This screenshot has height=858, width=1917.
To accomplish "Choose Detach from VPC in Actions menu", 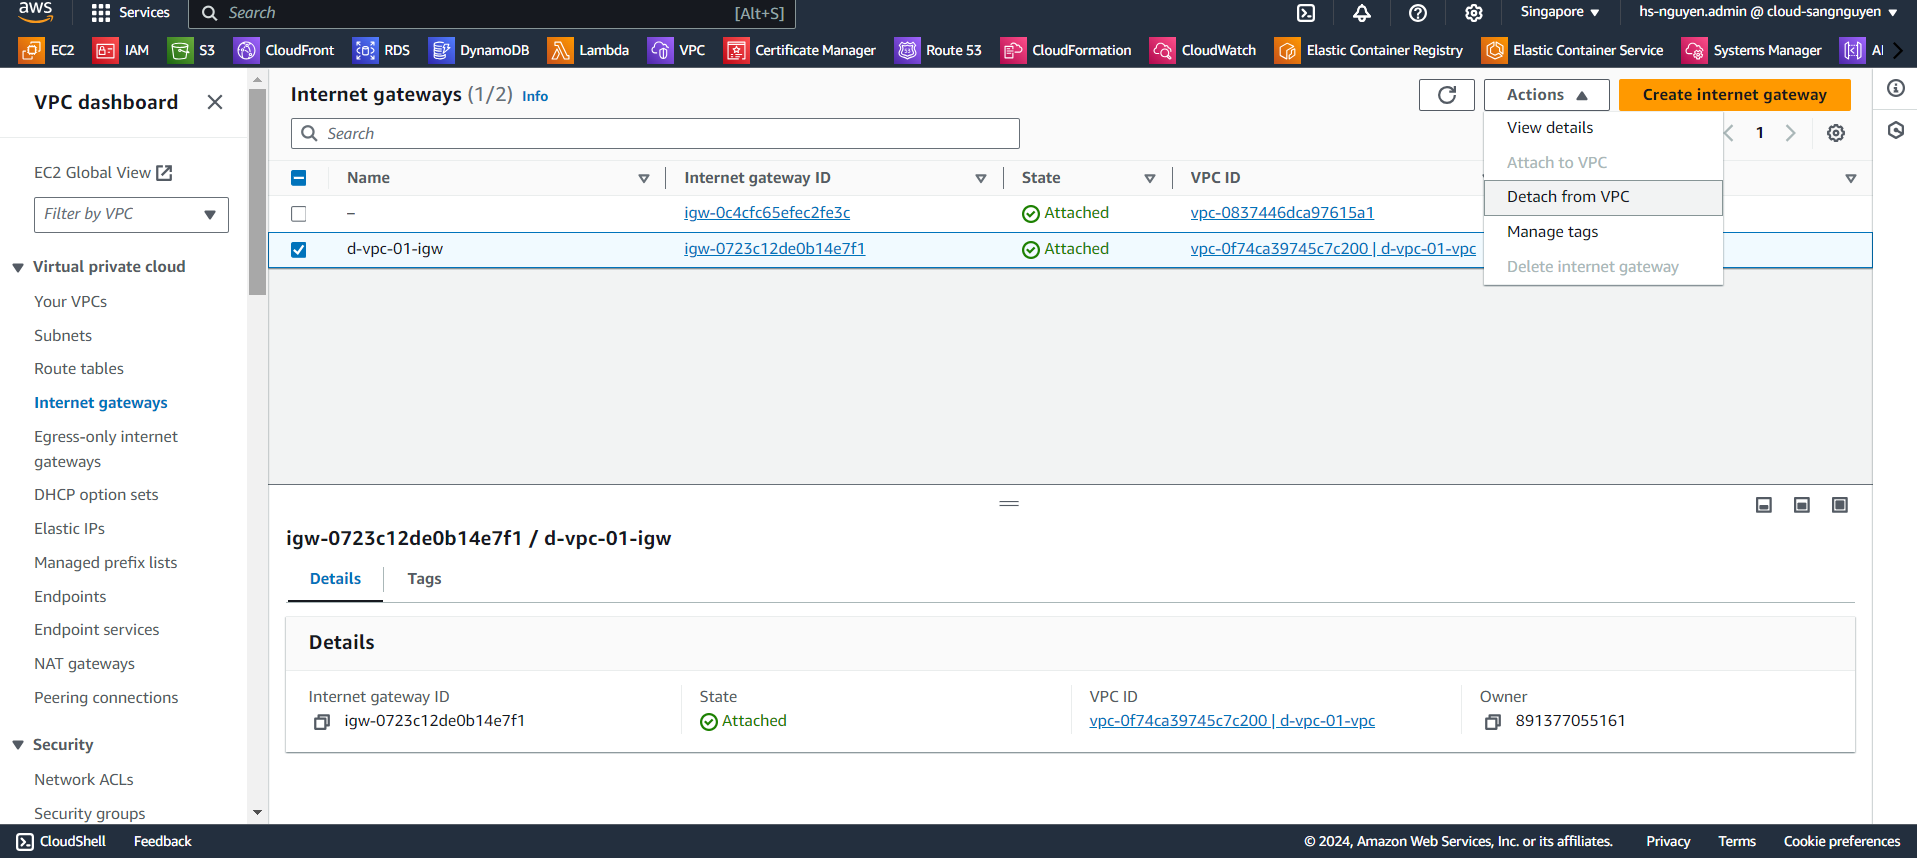I will click(1568, 197).
